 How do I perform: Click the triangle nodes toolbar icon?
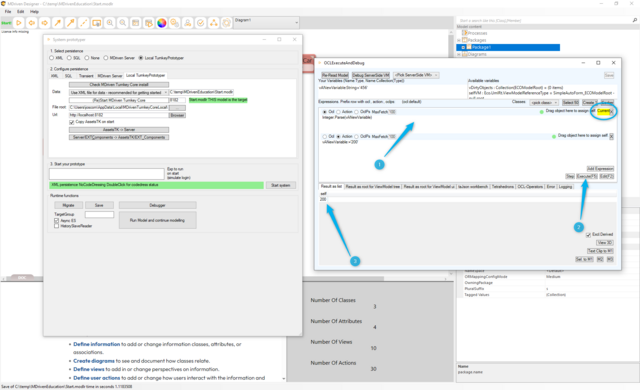tap(213, 23)
